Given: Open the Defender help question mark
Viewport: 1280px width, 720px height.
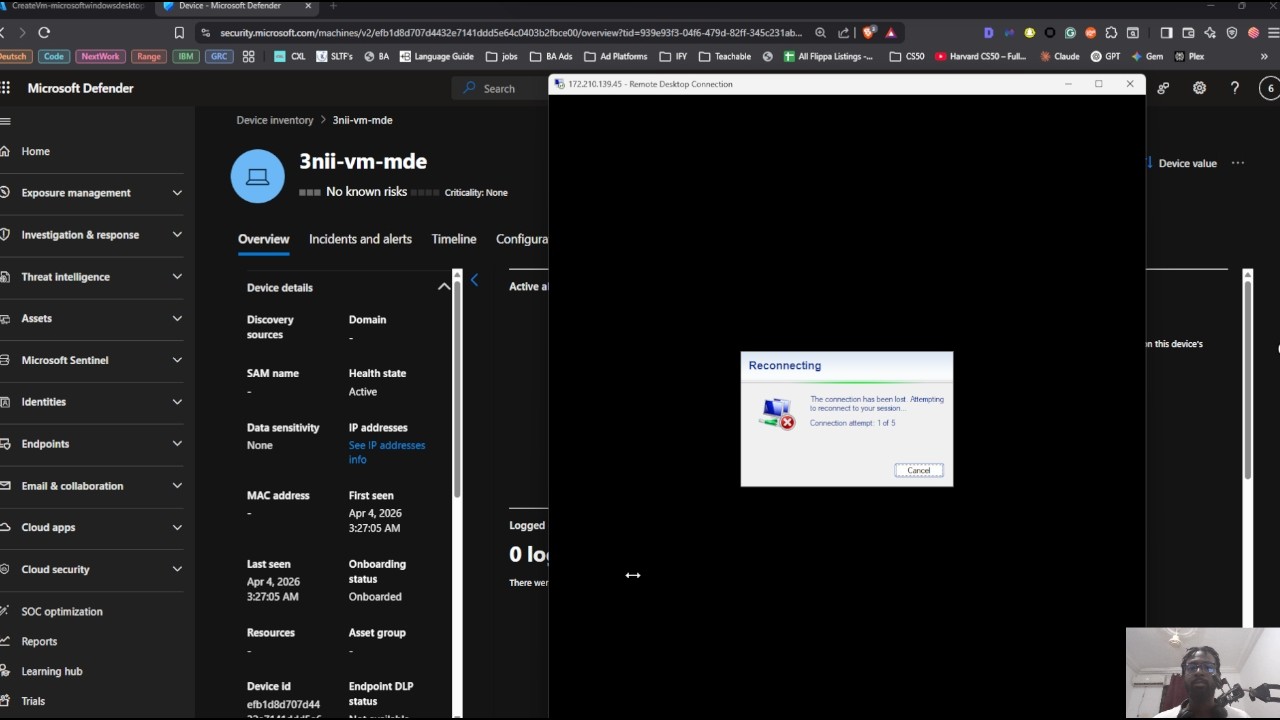Looking at the screenshot, I should tap(1235, 88).
